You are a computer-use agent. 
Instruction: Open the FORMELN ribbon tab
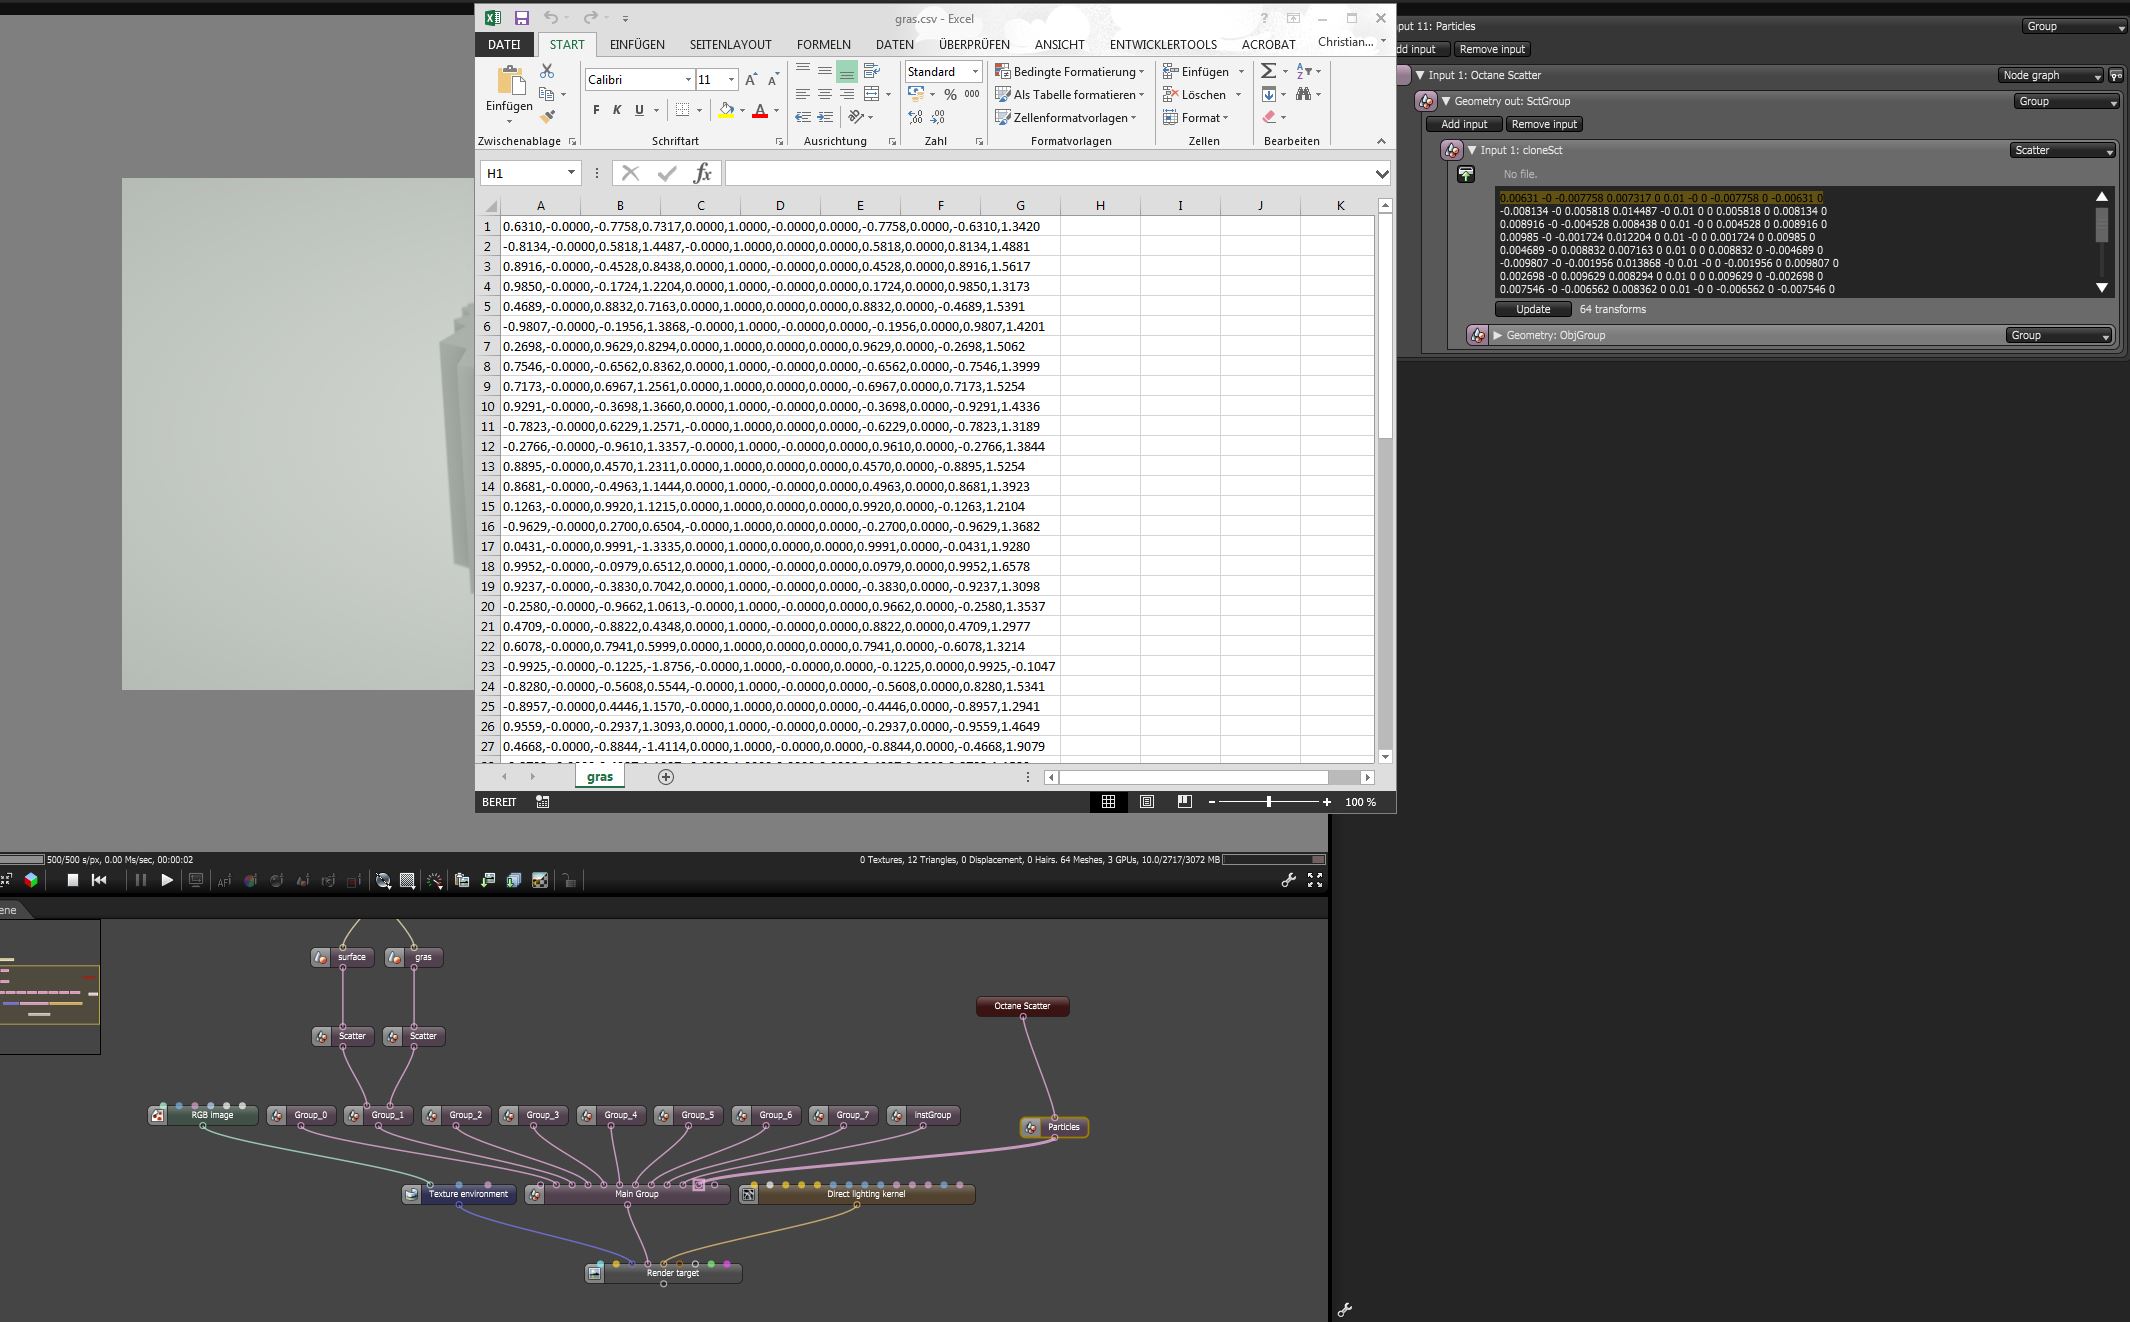(x=823, y=44)
